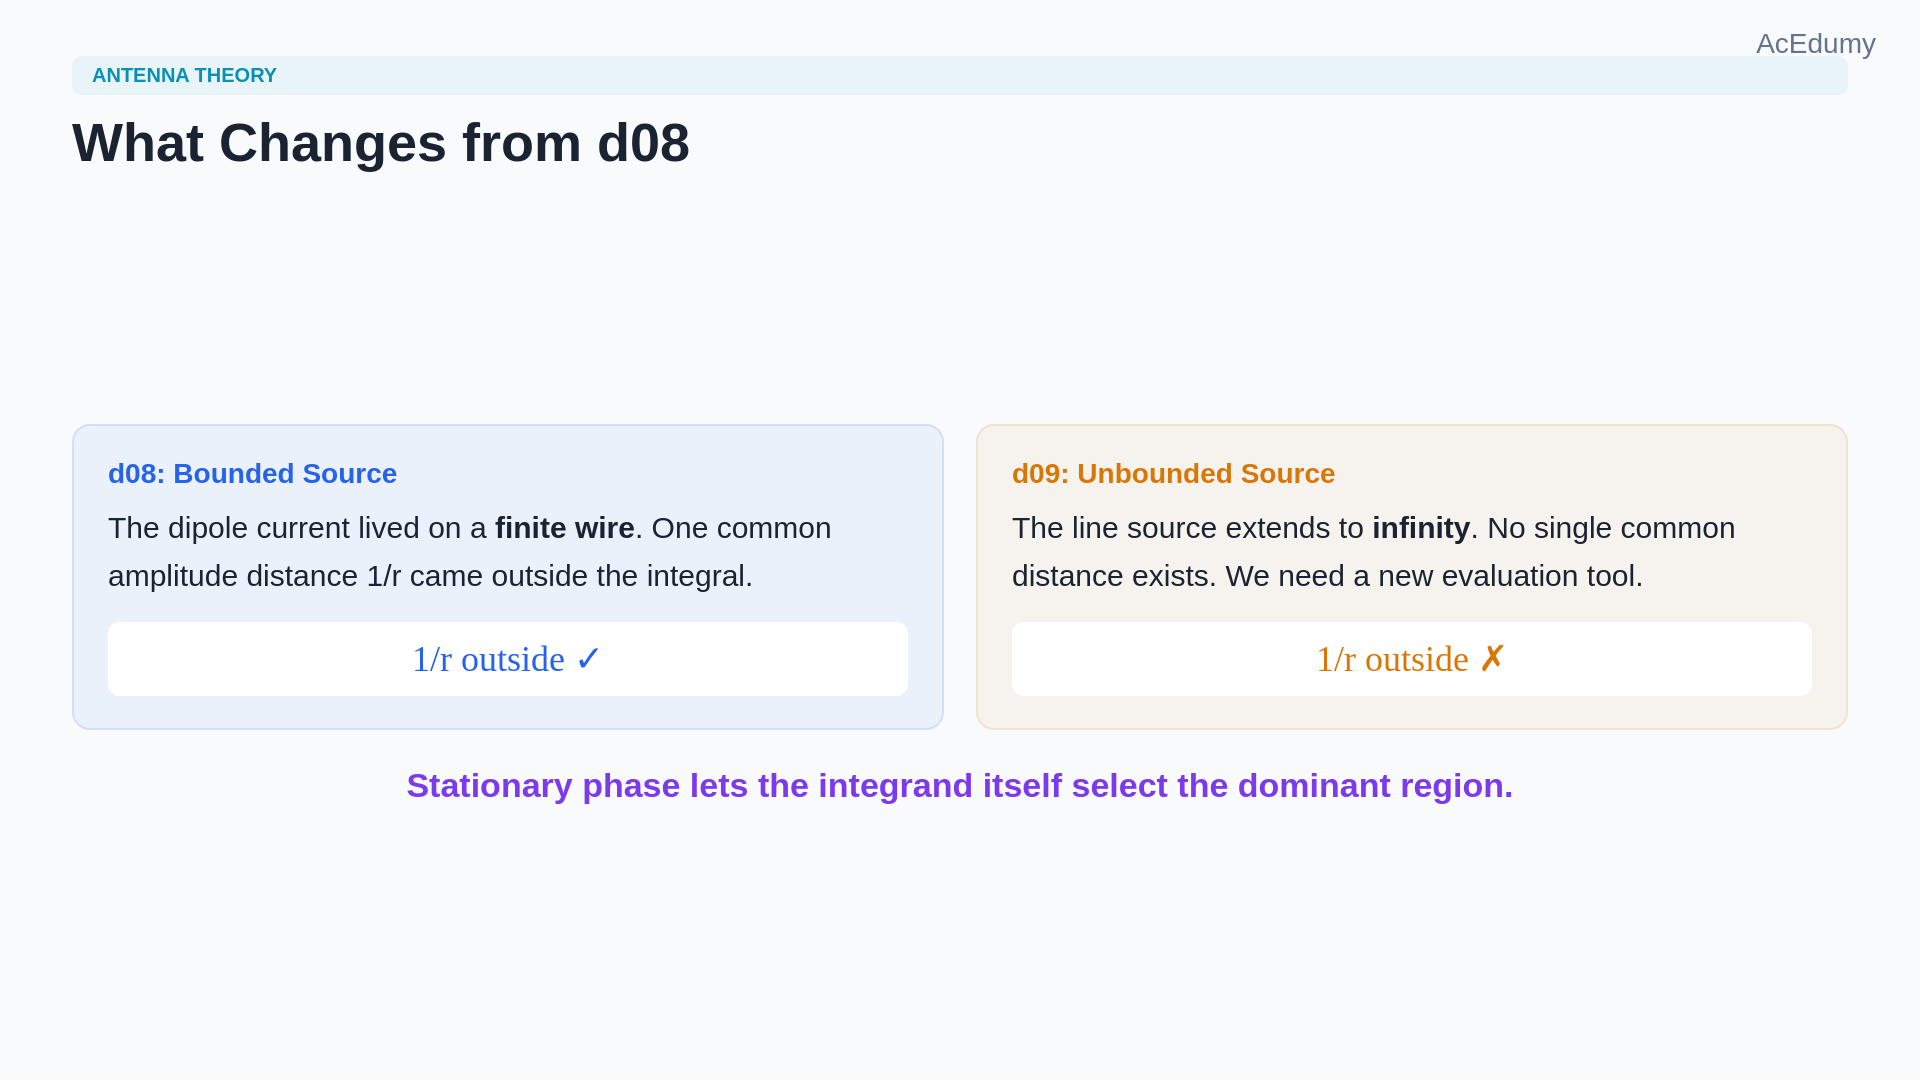This screenshot has height=1080, width=1920.
Task: Click the line source description paragraph
Action: (x=1374, y=552)
